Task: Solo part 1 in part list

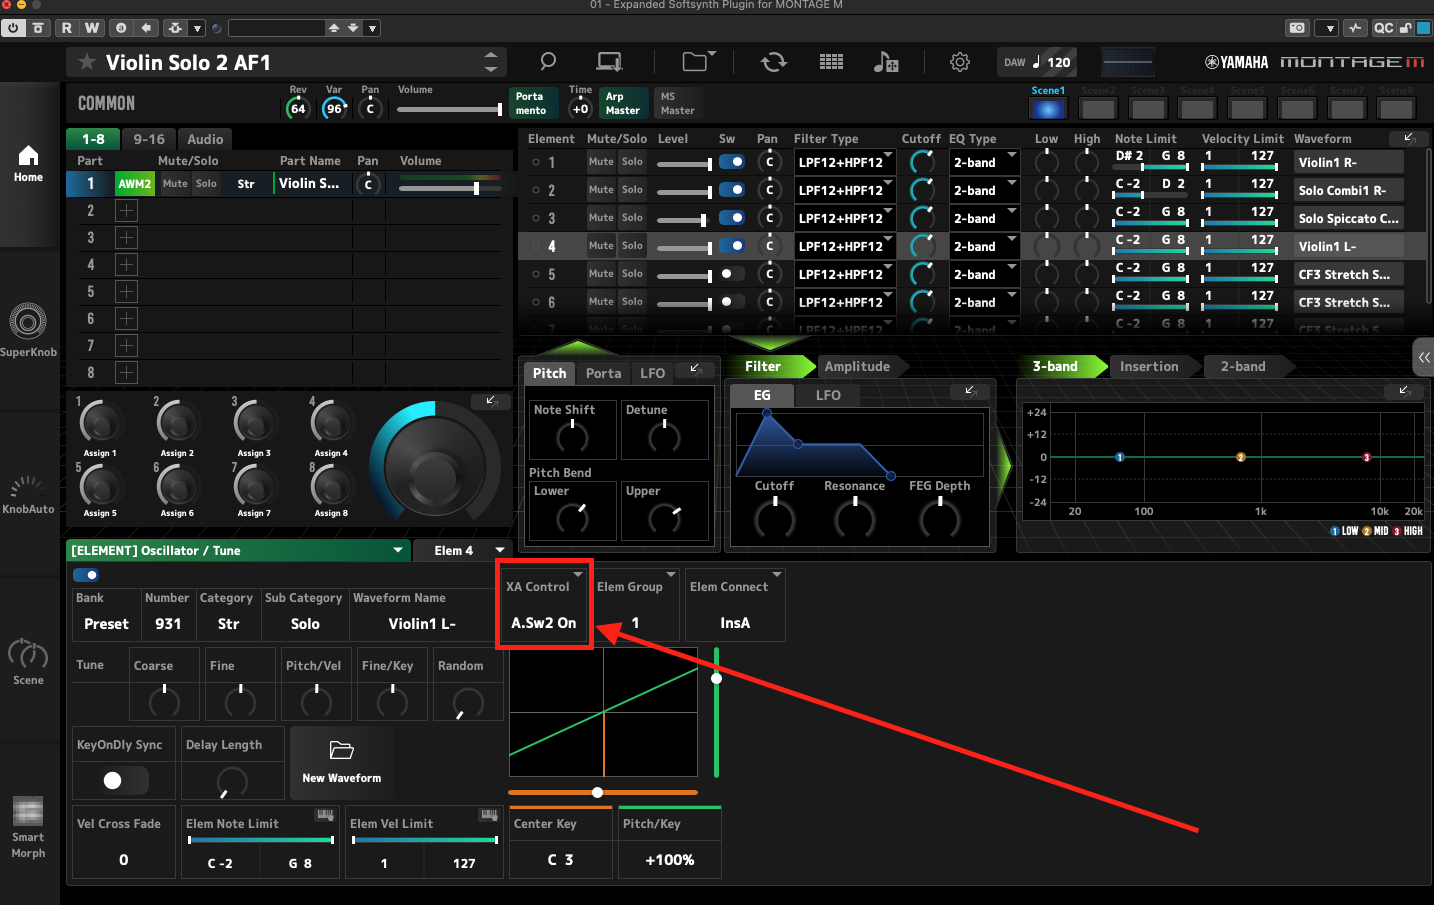Action: click(206, 184)
